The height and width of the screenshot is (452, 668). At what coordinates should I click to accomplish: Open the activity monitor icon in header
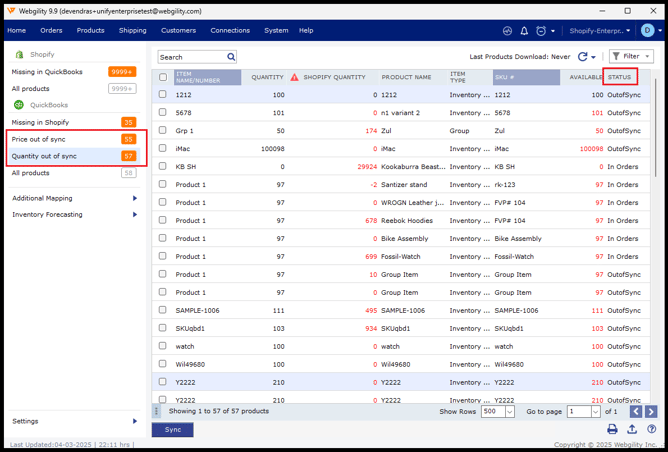(x=507, y=31)
